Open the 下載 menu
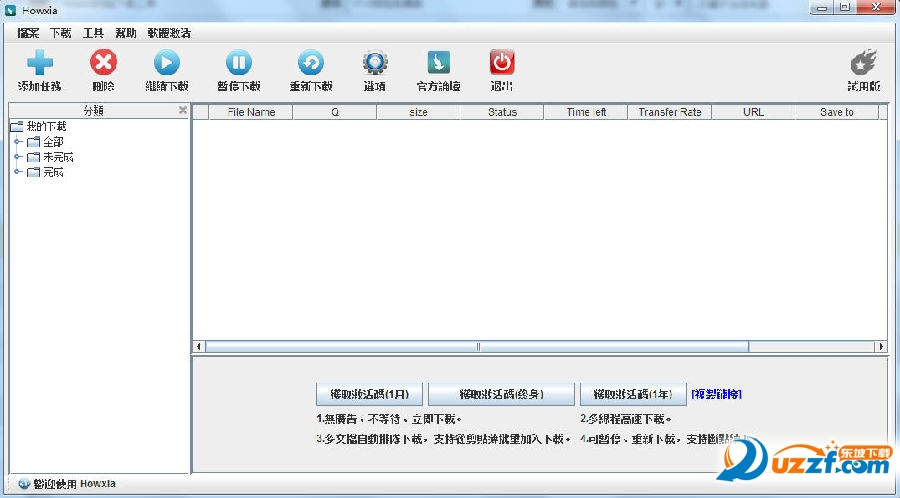 (60, 33)
